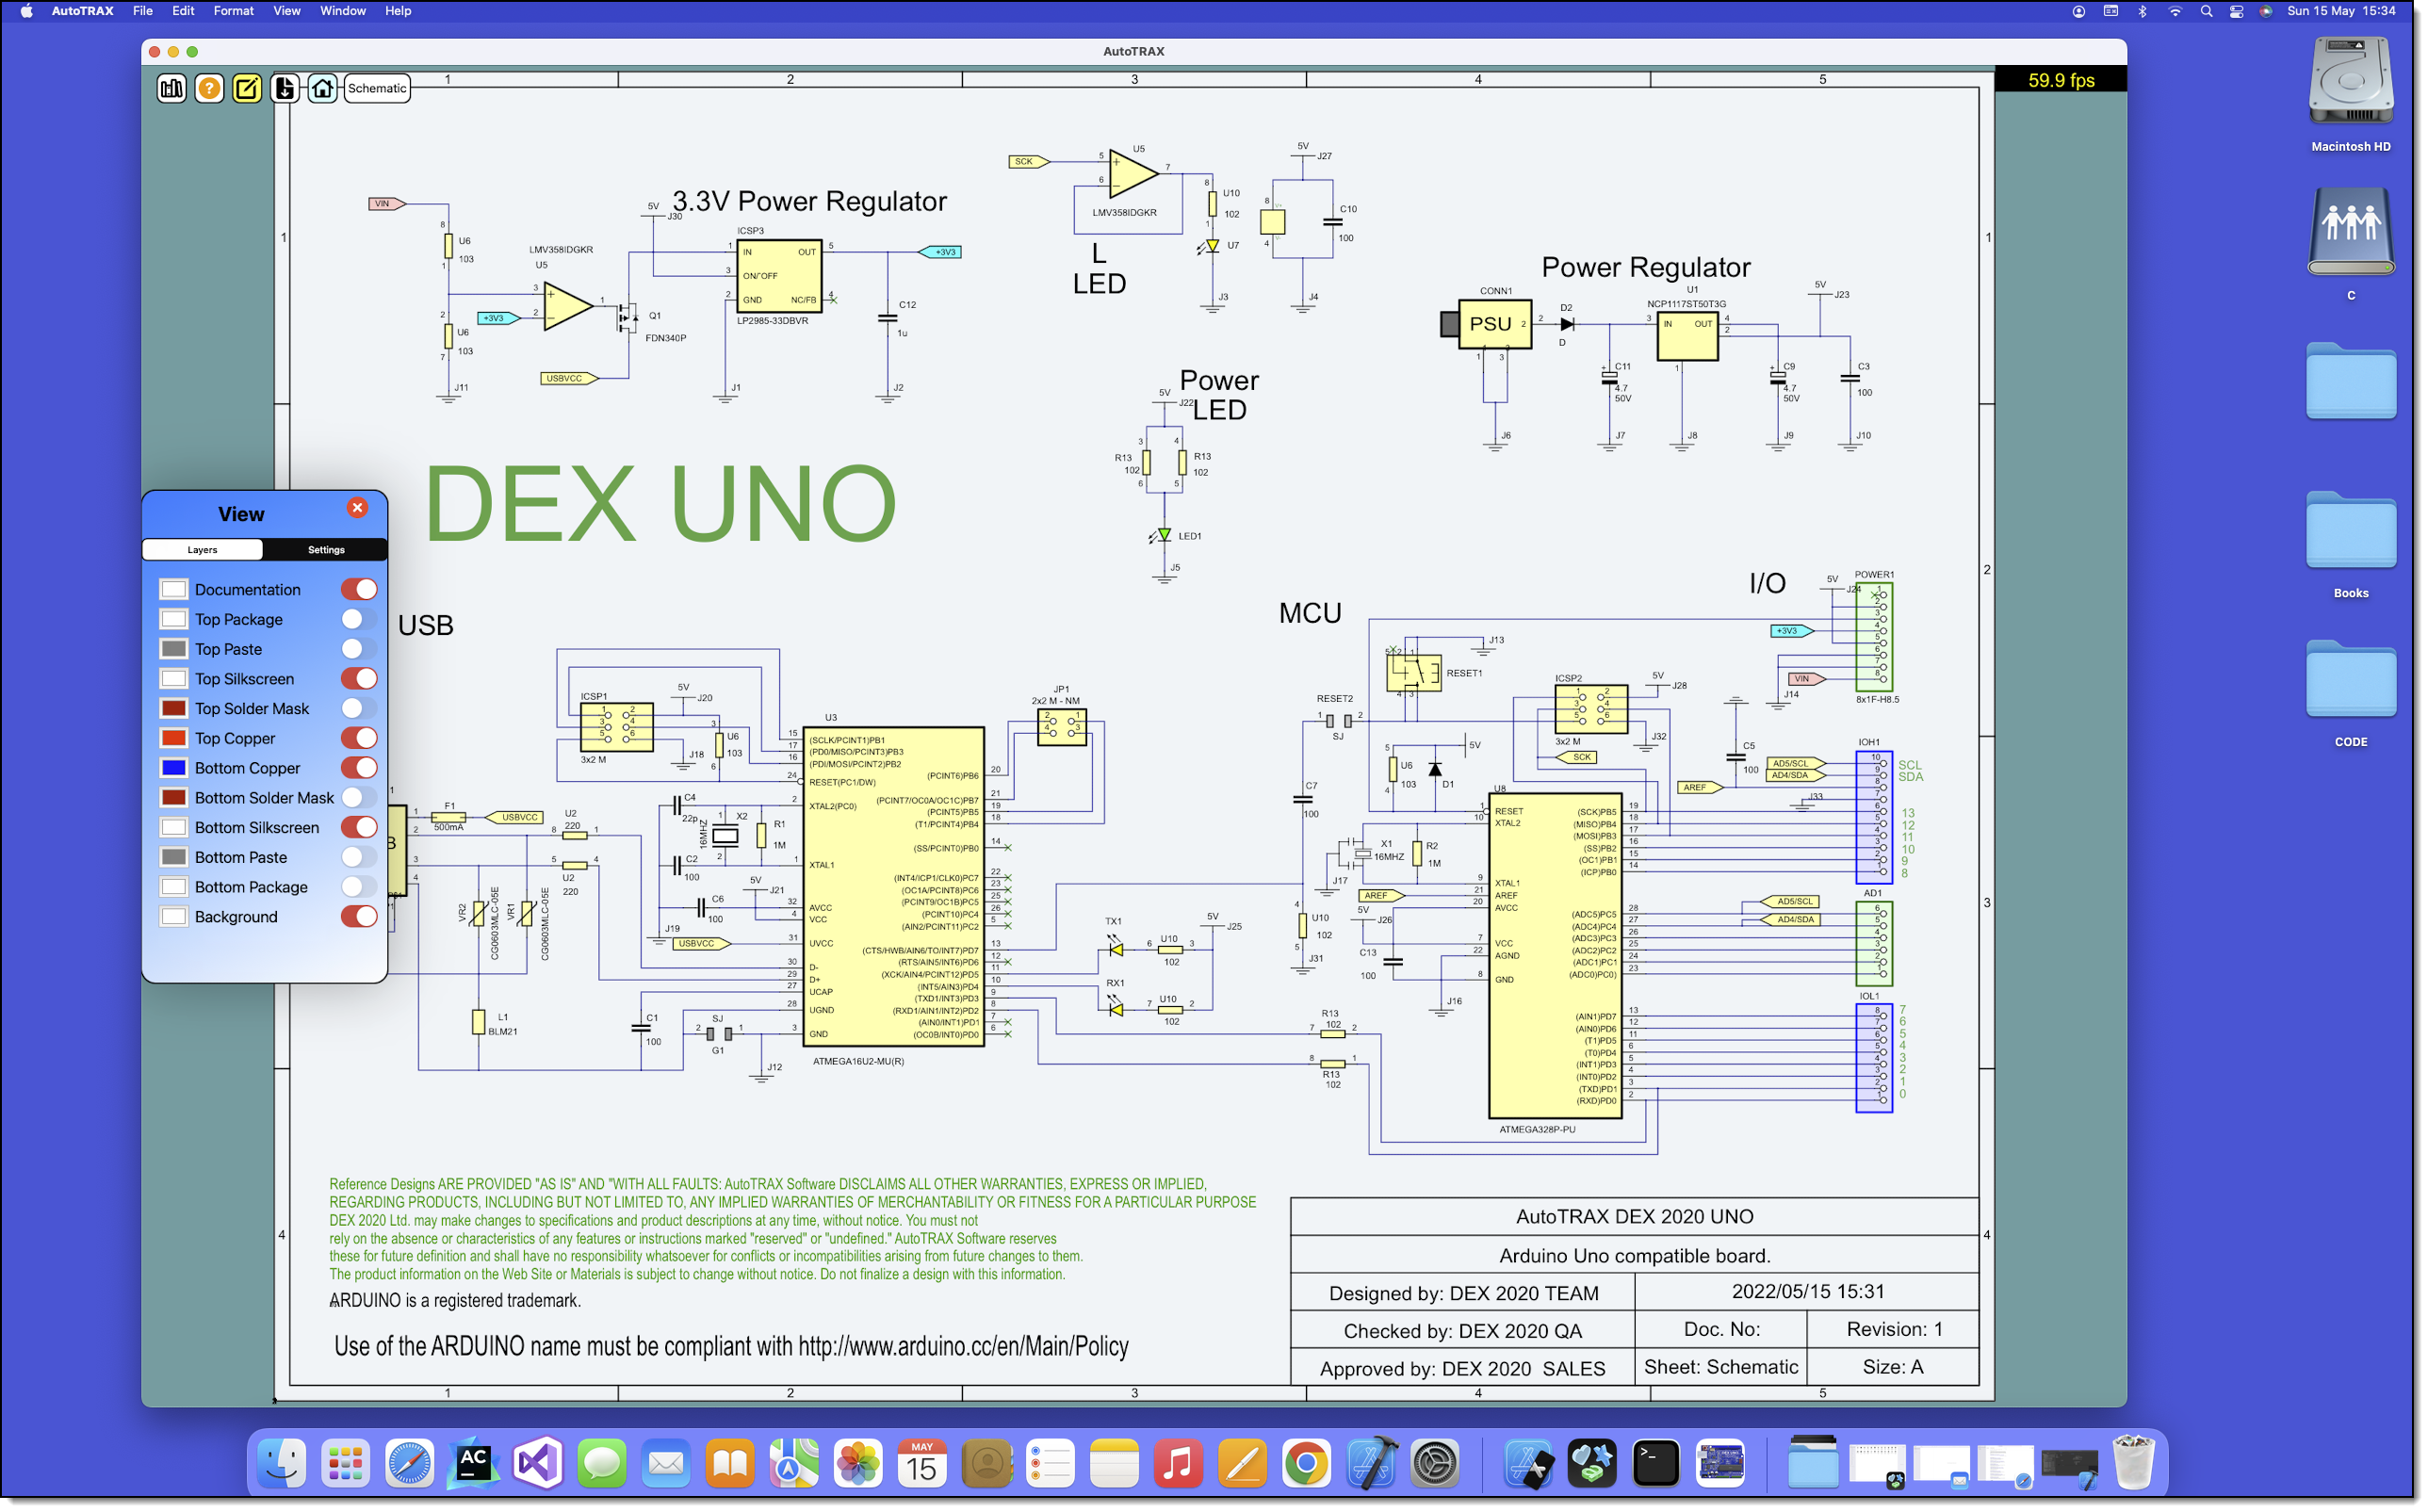Disable the Documentation layer toggle
The image size is (2428, 1512).
(359, 590)
